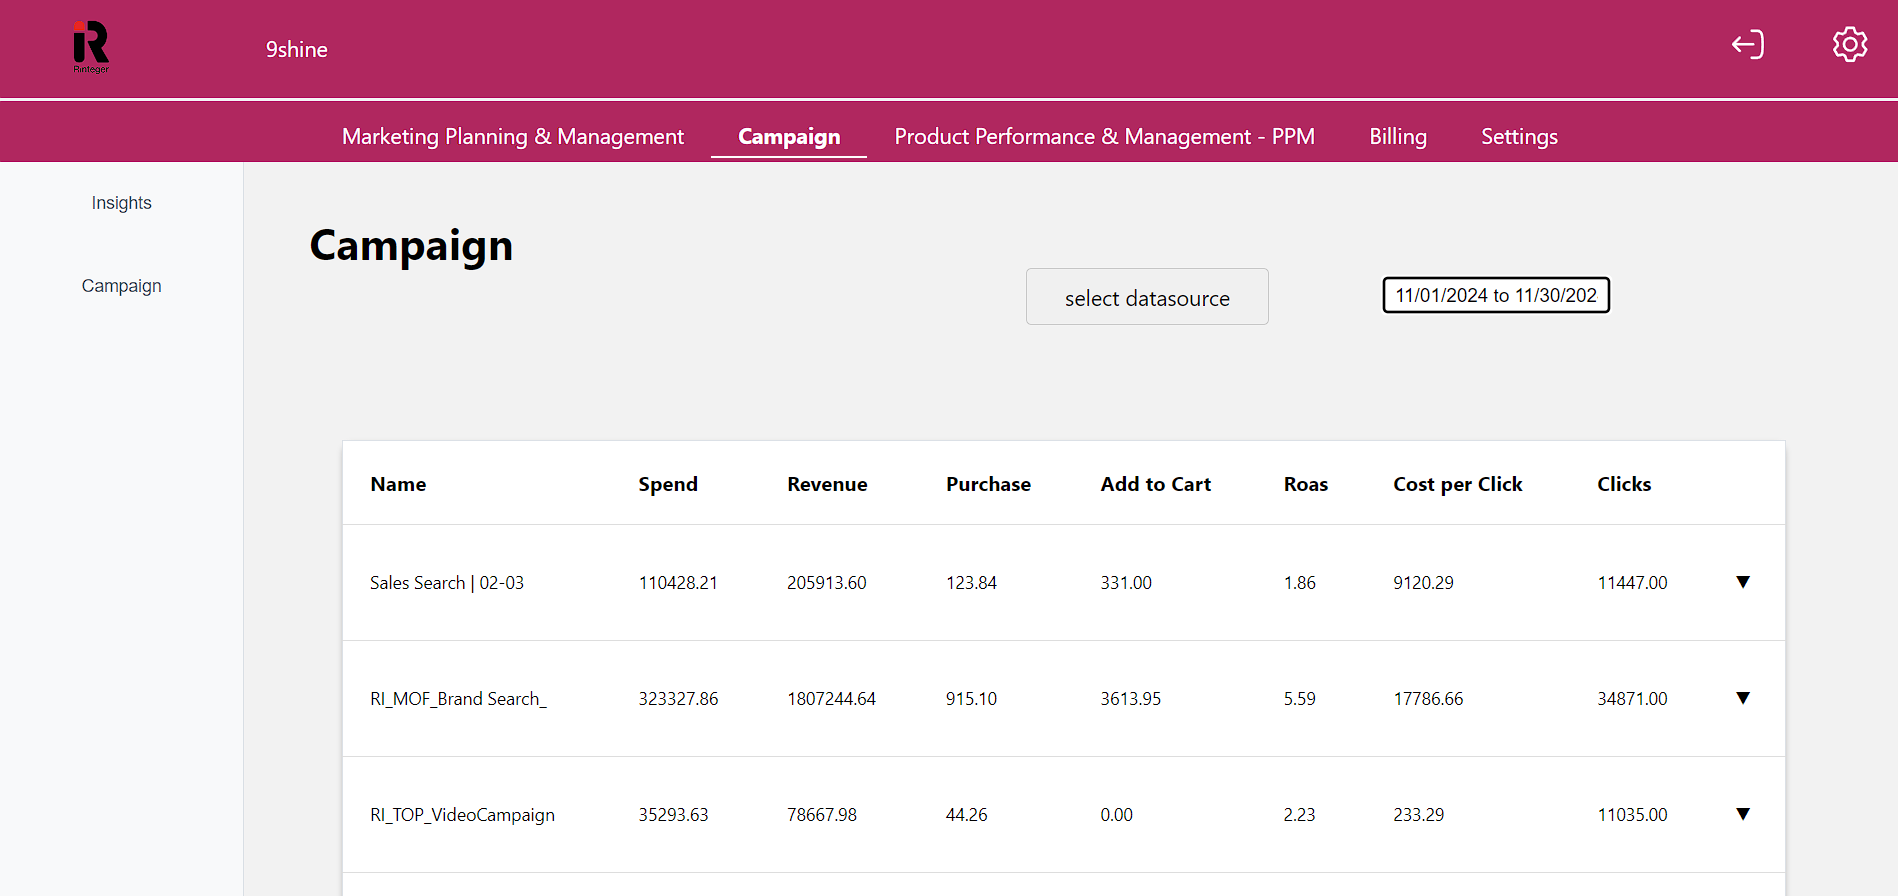Image resolution: width=1898 pixels, height=896 pixels.
Task: Open Campaign in the sidebar
Action: [122, 286]
